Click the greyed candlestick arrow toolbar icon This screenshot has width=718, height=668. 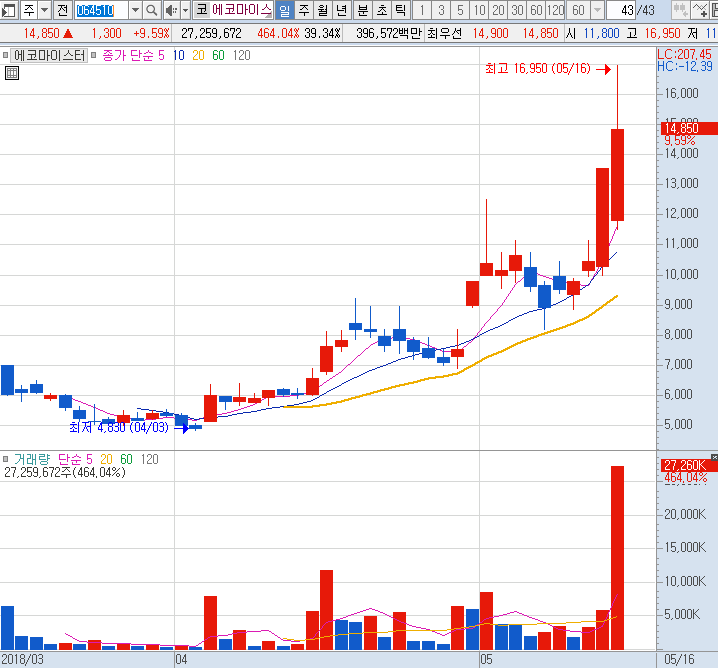click(x=680, y=10)
